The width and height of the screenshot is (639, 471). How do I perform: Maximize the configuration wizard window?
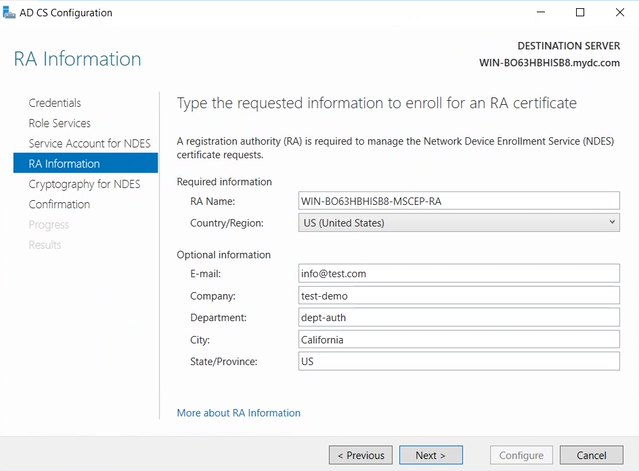tap(580, 12)
